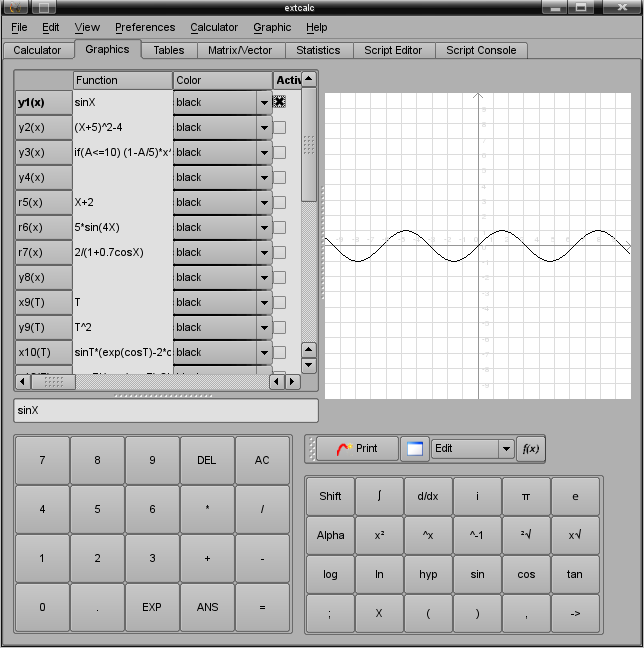The width and height of the screenshot is (644, 648).
Task: Activate the x9(T) checkbox
Action: click(x=279, y=303)
